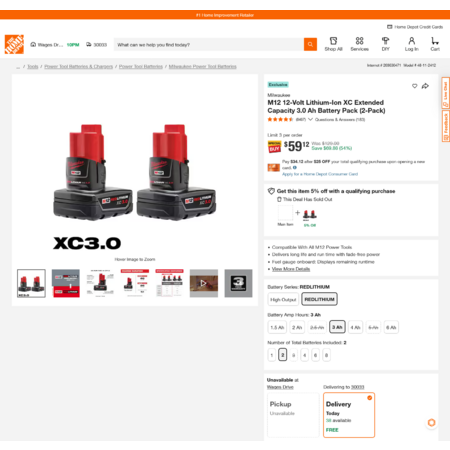
Task: Choose Delivery fulfillment option
Action: point(349,415)
